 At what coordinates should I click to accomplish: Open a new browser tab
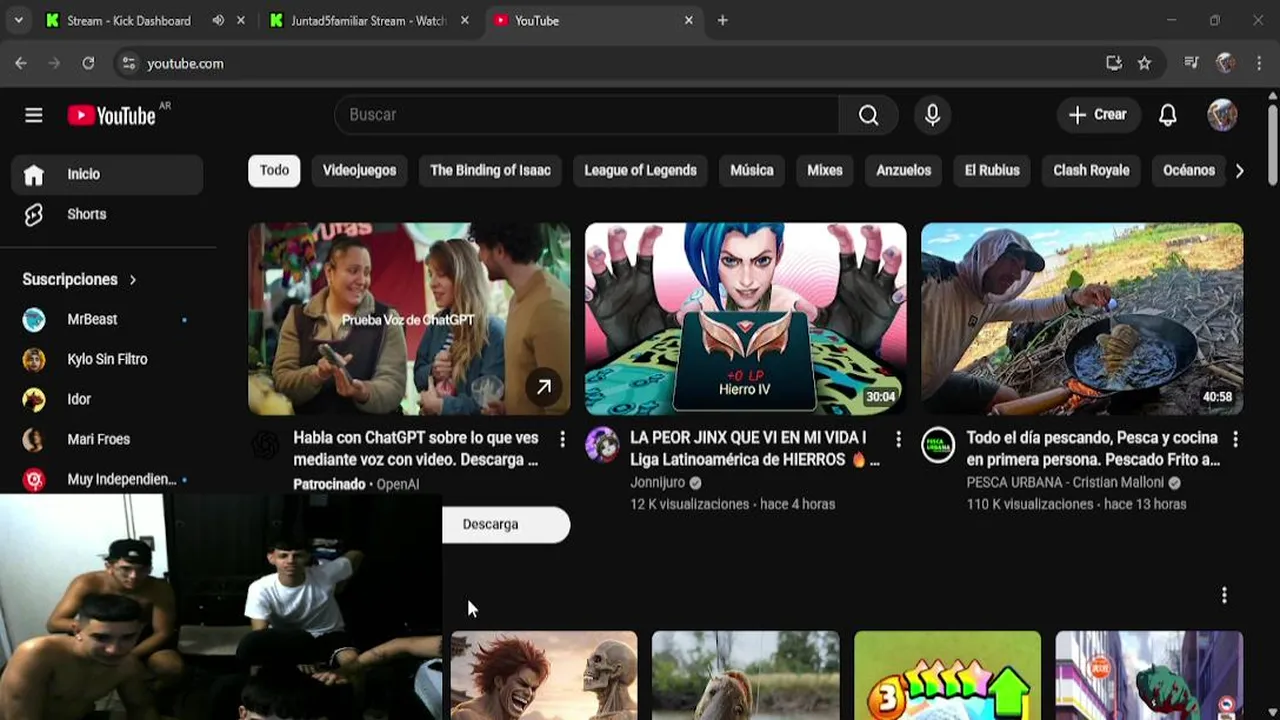click(x=722, y=20)
